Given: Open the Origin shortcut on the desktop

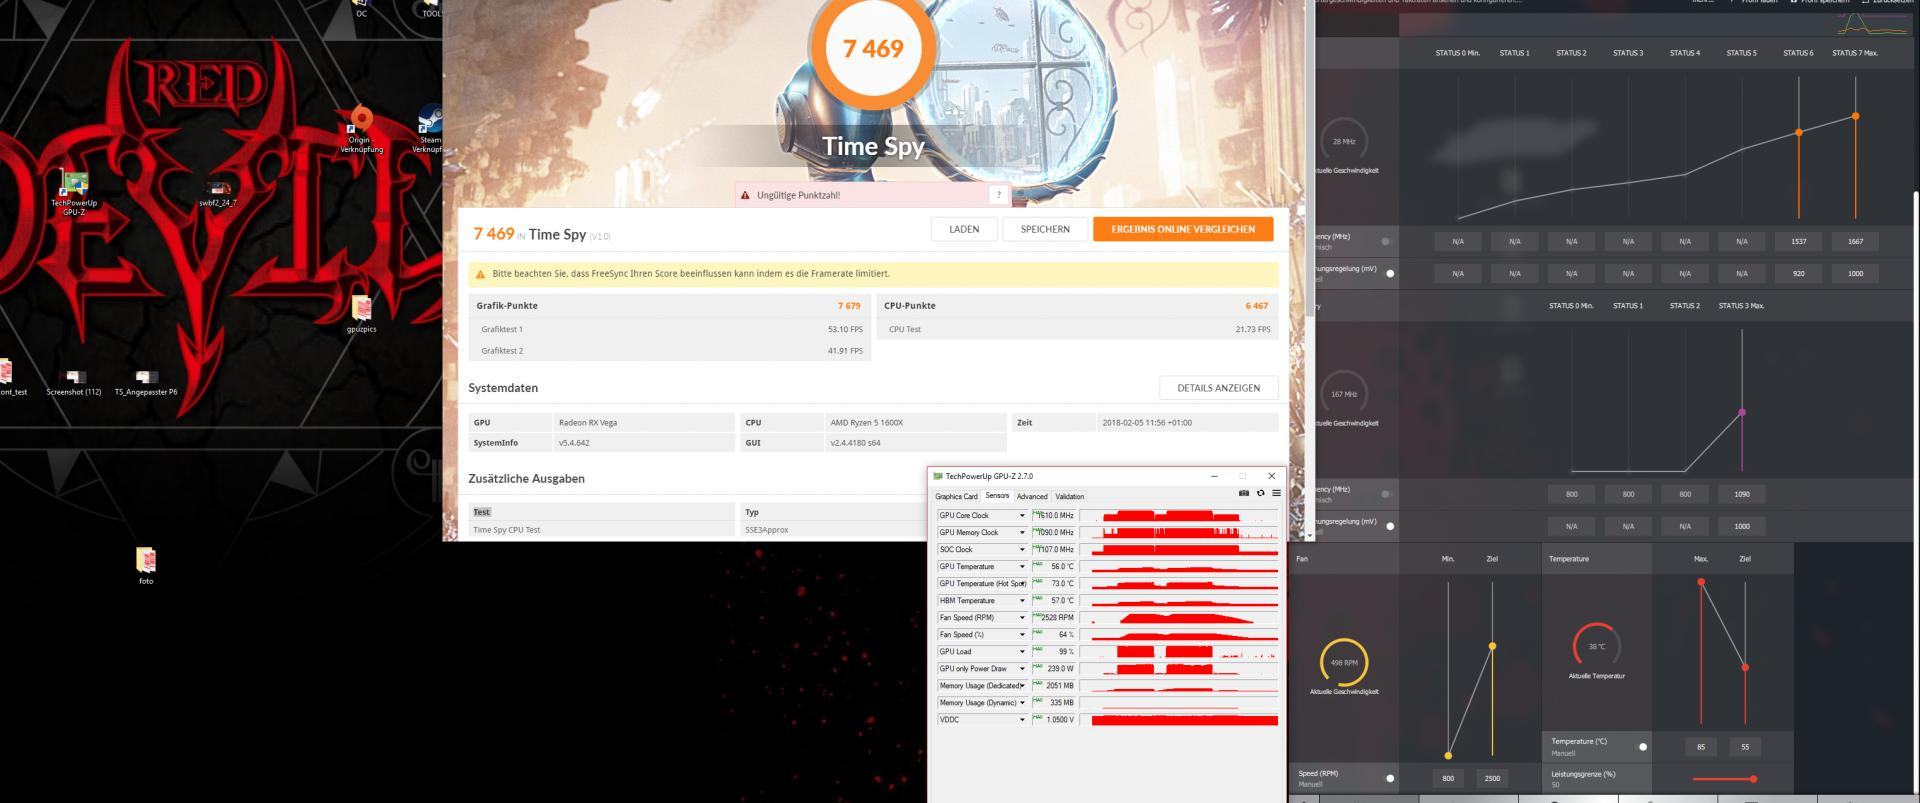Looking at the screenshot, I should coord(361,130).
